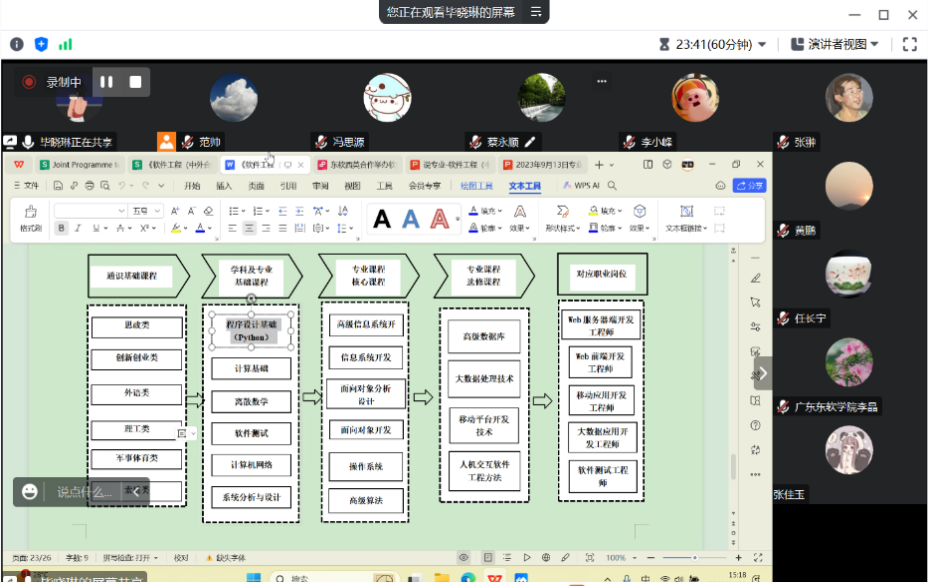The image size is (928, 586).
Task: Click the clear formatting eraser icon
Action: tap(207, 211)
